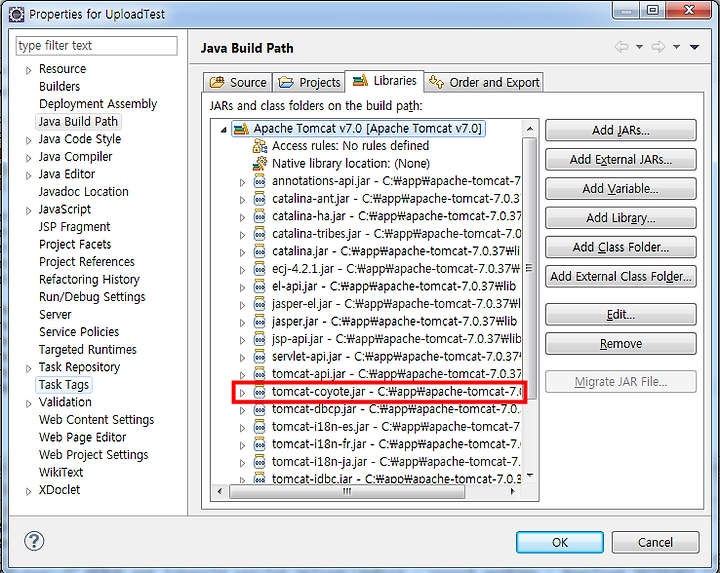Click the Add Library... button

coord(620,218)
